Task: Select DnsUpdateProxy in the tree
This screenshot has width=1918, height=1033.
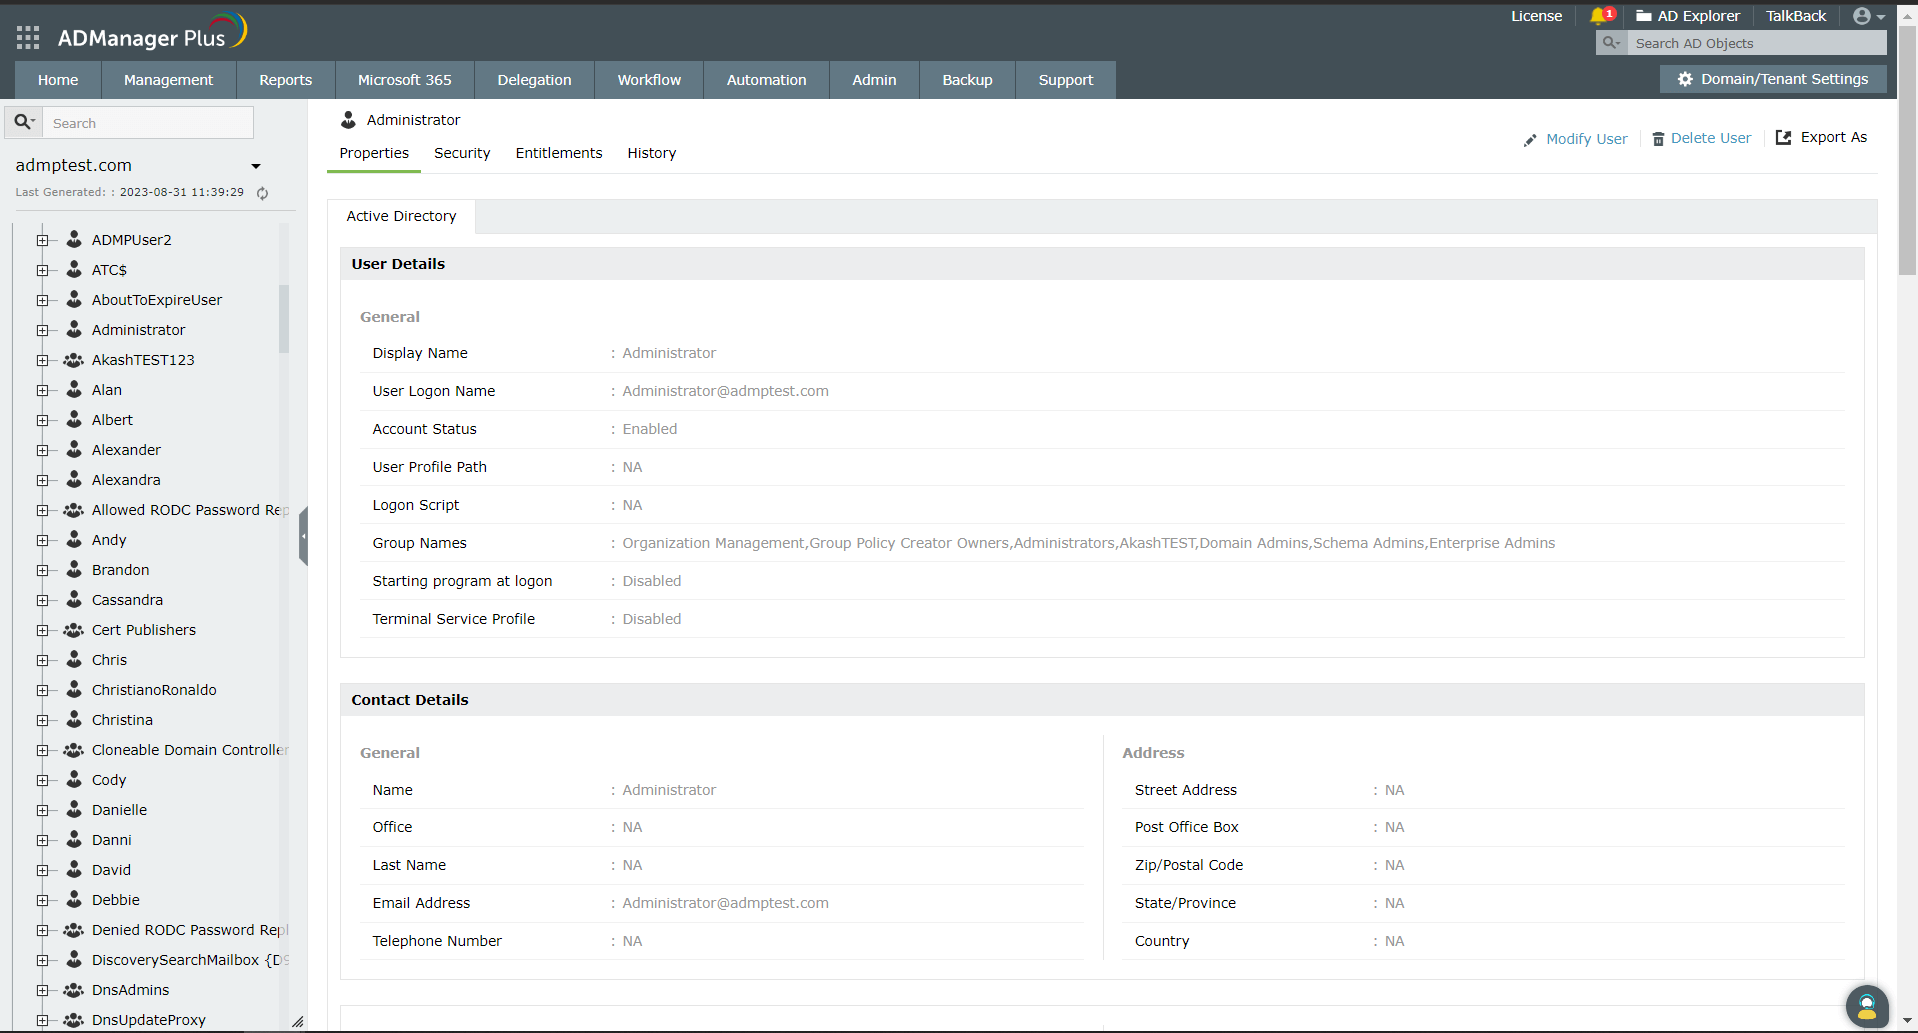Action: pyautogui.click(x=149, y=1020)
